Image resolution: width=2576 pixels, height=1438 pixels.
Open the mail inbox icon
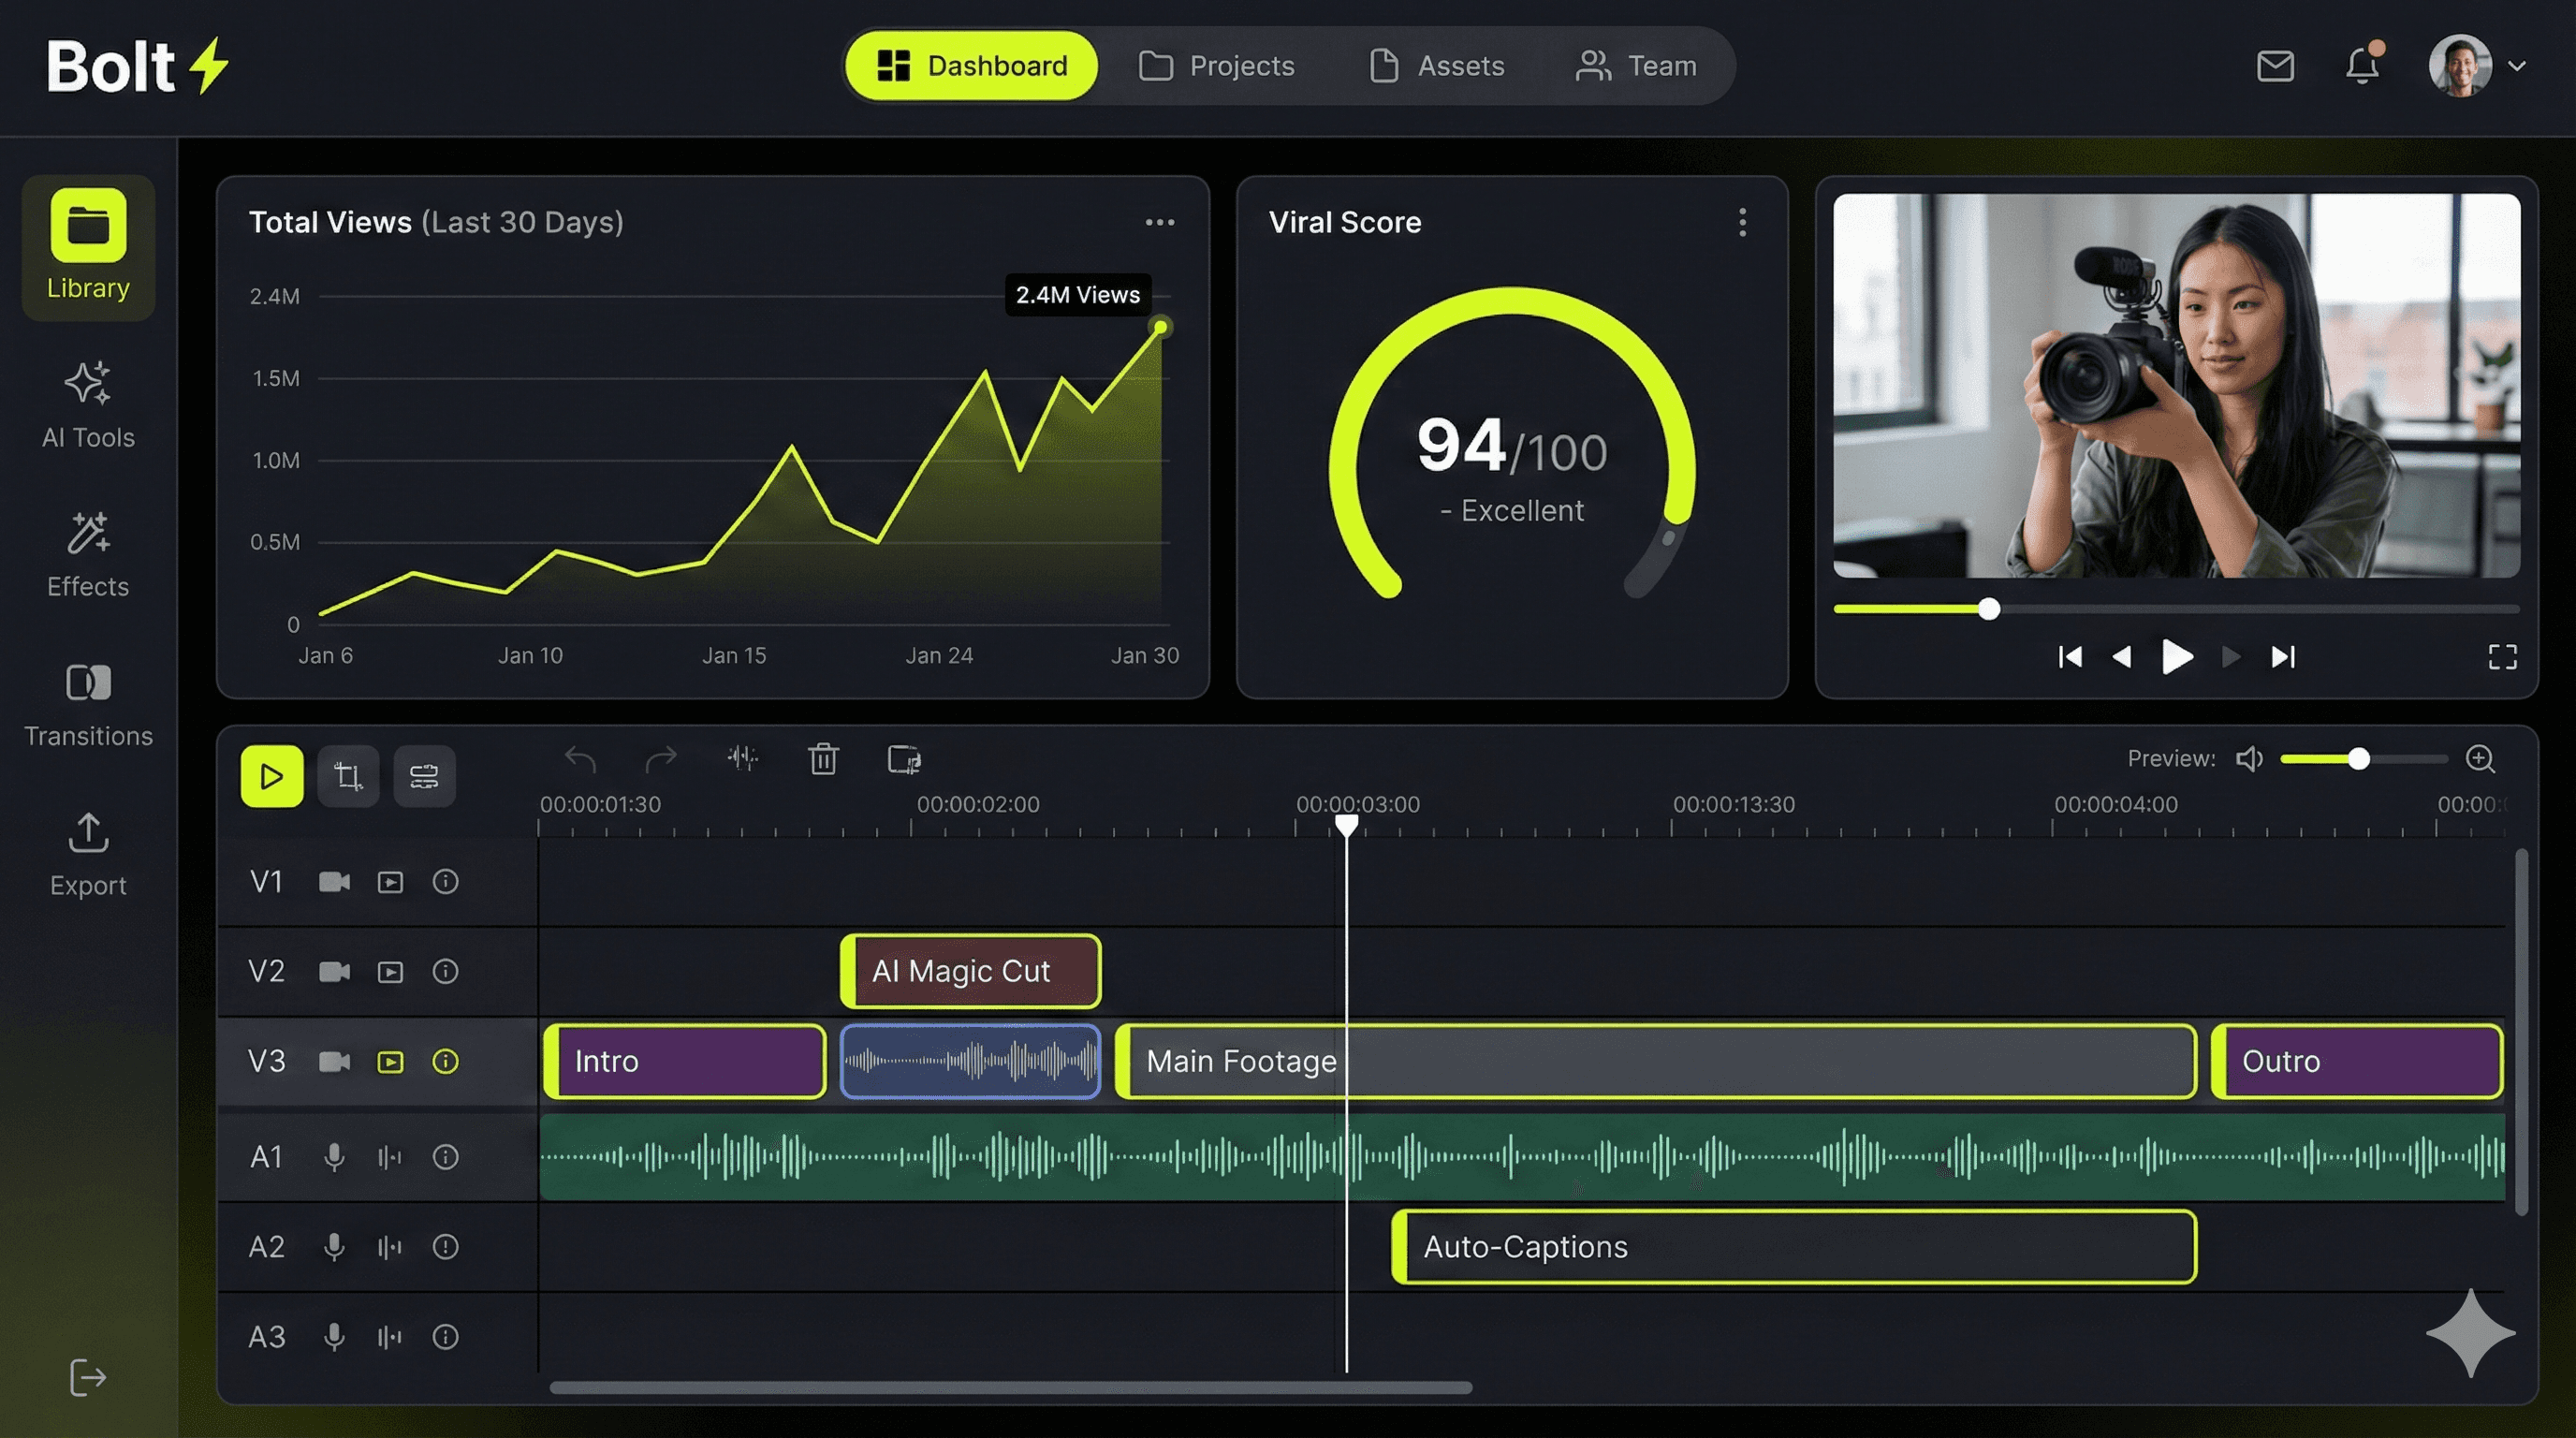pyautogui.click(x=2275, y=66)
